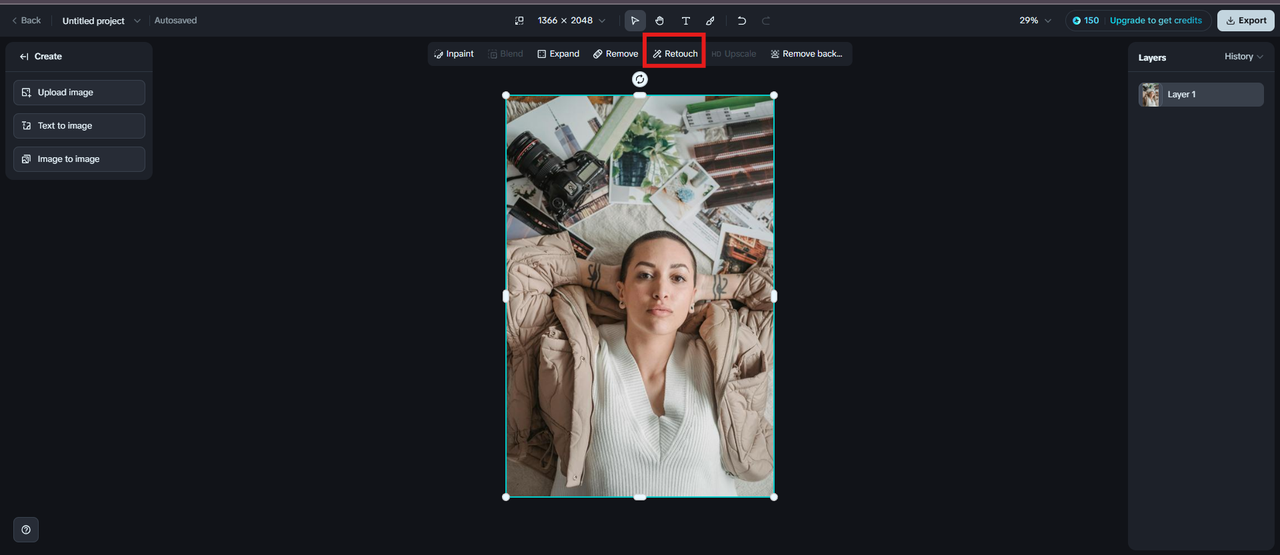Click the portrait image on the canvas

tap(640, 296)
